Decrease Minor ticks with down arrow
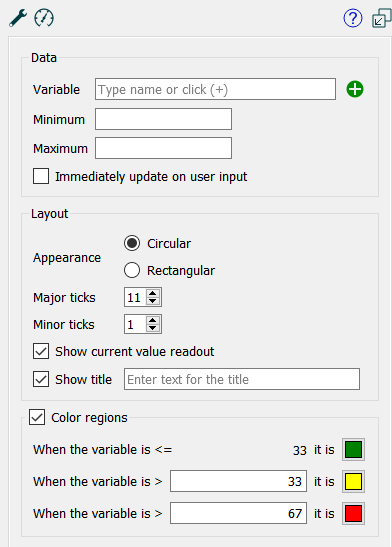The height and width of the screenshot is (547, 392). (152, 328)
